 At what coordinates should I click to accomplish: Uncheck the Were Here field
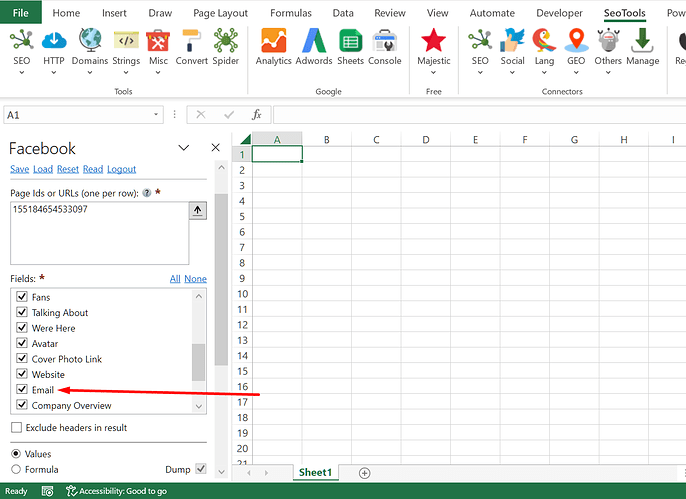(22, 327)
